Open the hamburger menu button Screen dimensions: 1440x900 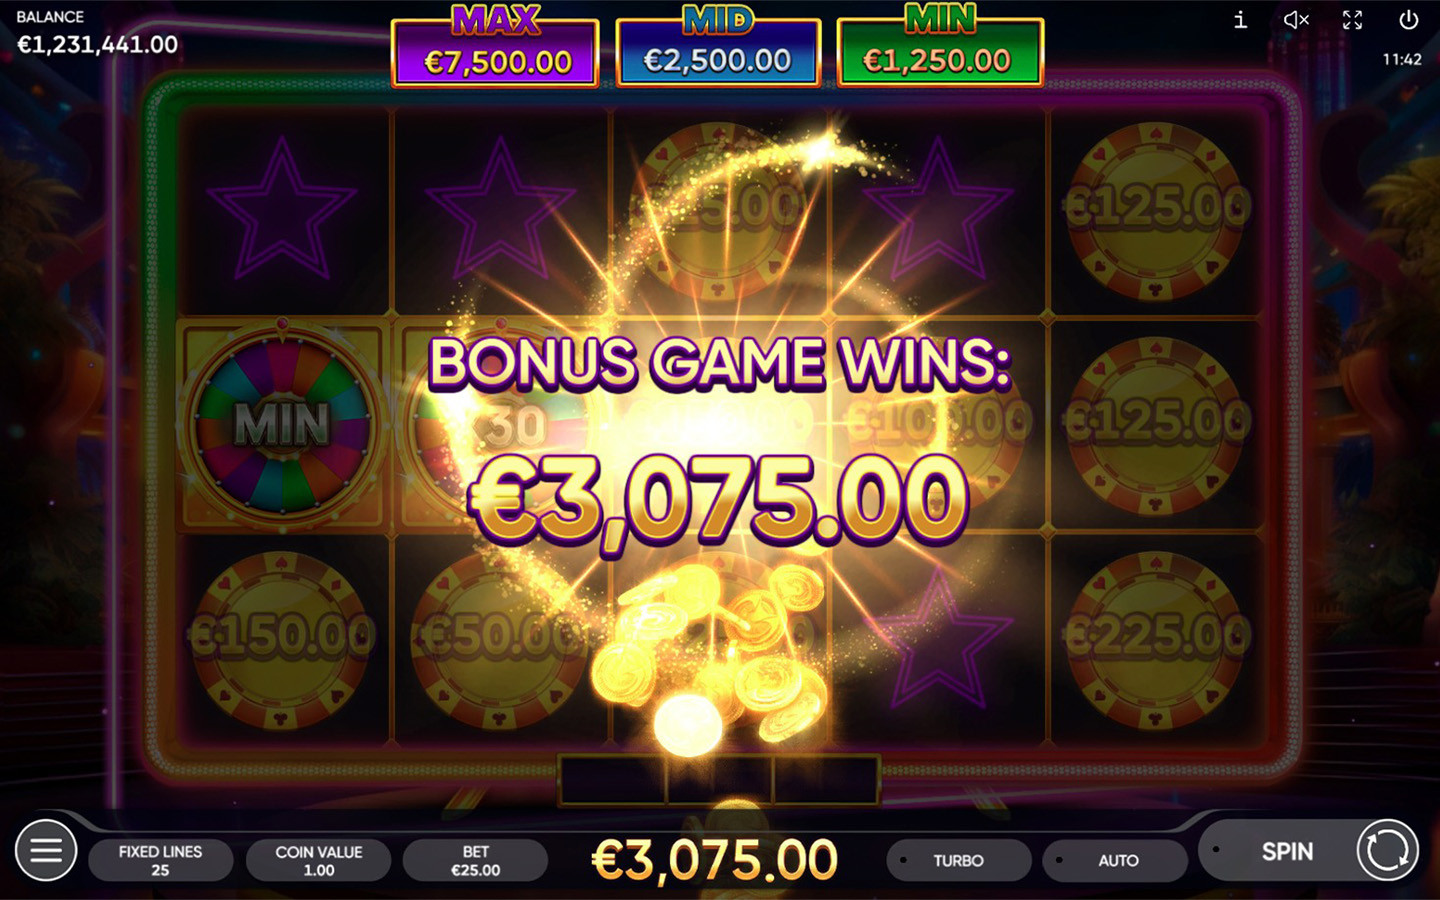coord(46,850)
